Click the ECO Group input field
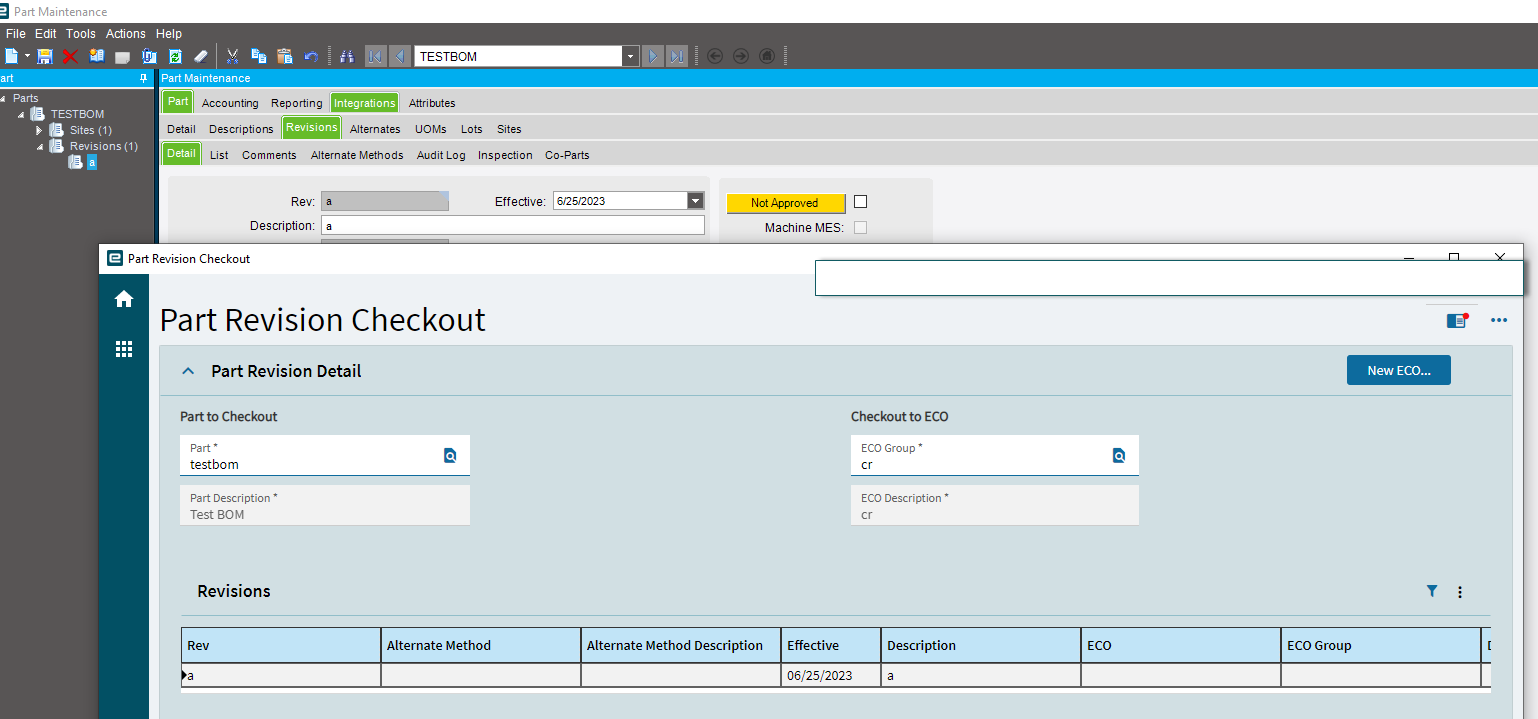 pos(994,455)
